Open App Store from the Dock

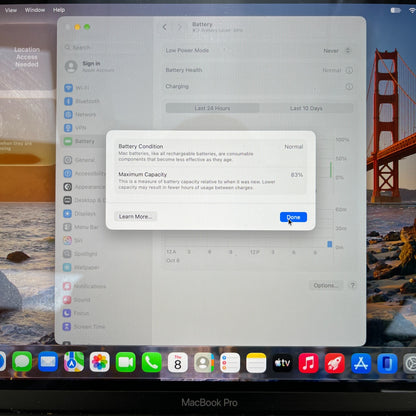click(x=361, y=363)
